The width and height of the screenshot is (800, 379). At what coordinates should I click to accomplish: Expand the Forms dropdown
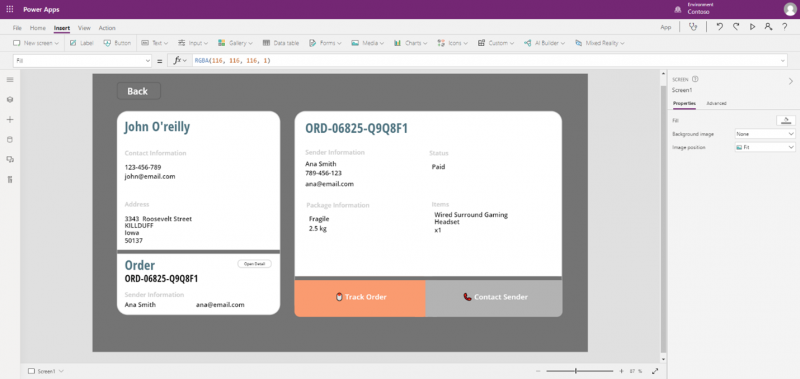(339, 43)
